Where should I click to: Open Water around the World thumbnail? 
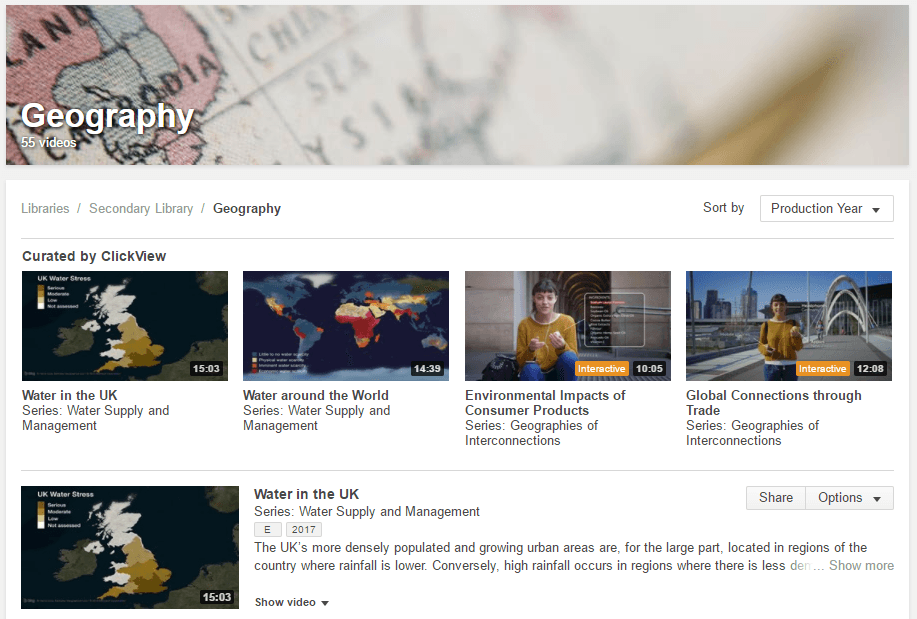(x=346, y=326)
